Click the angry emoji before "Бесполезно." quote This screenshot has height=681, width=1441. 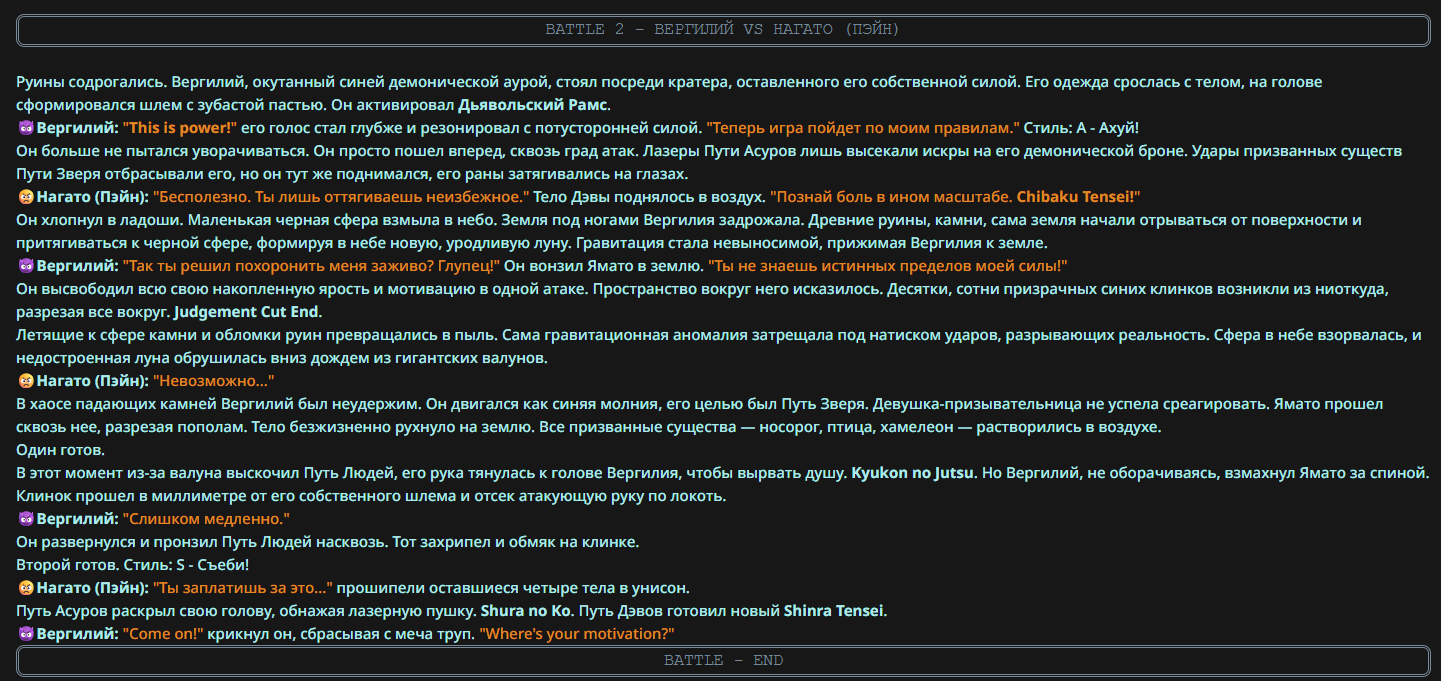pyautogui.click(x=25, y=197)
